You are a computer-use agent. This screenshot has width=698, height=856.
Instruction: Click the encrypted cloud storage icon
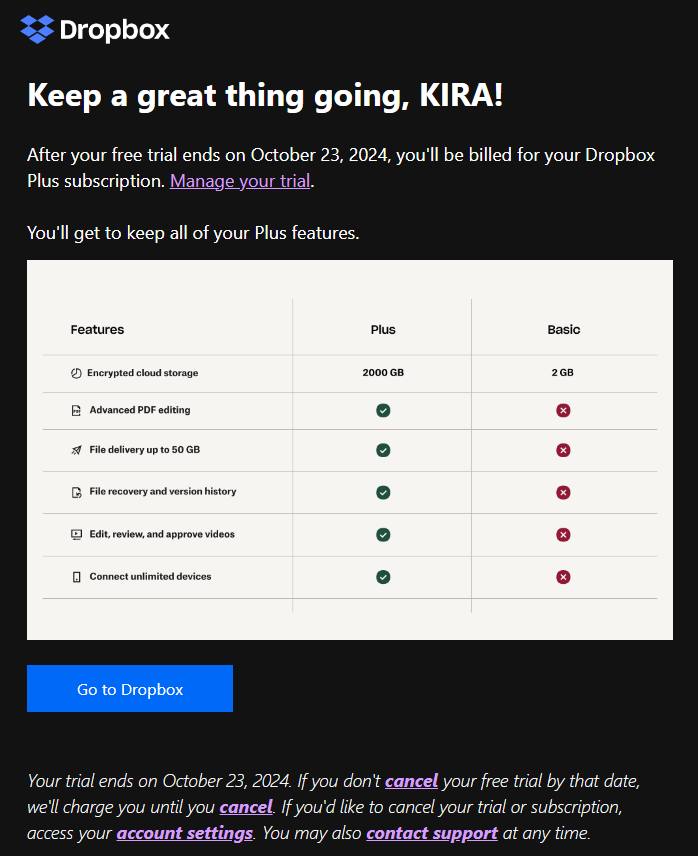[x=76, y=373]
